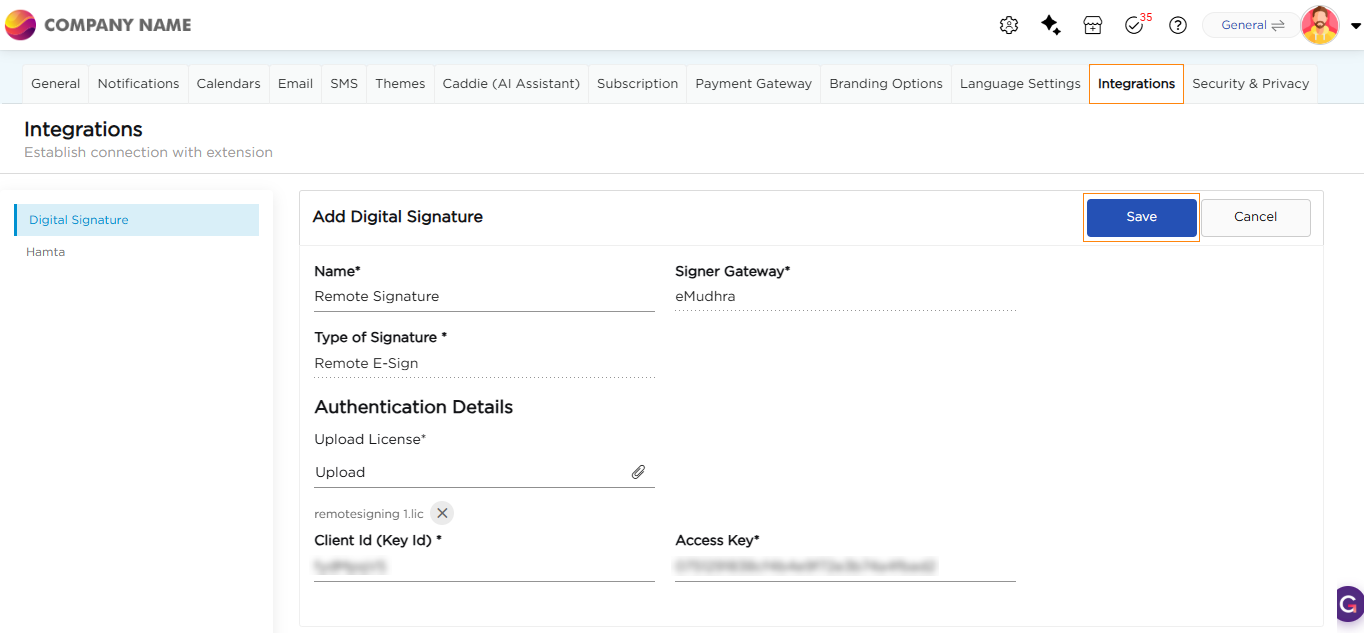Open the Payment Gateway tab

[753, 84]
